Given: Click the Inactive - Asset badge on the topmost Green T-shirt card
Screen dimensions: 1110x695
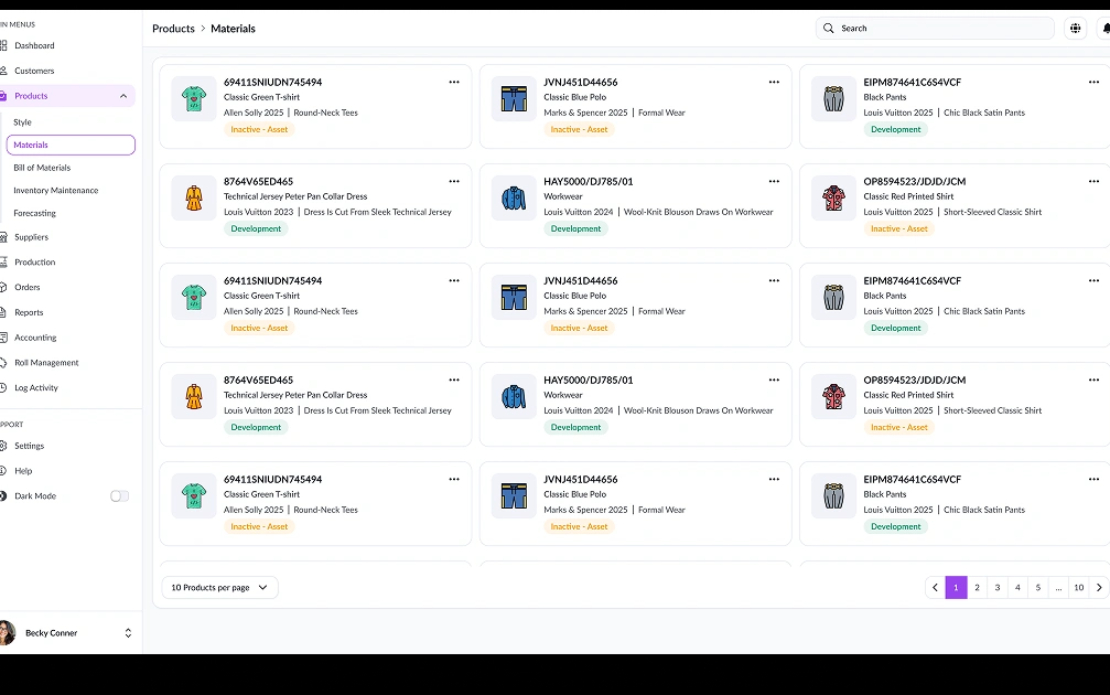Looking at the screenshot, I should (259, 130).
